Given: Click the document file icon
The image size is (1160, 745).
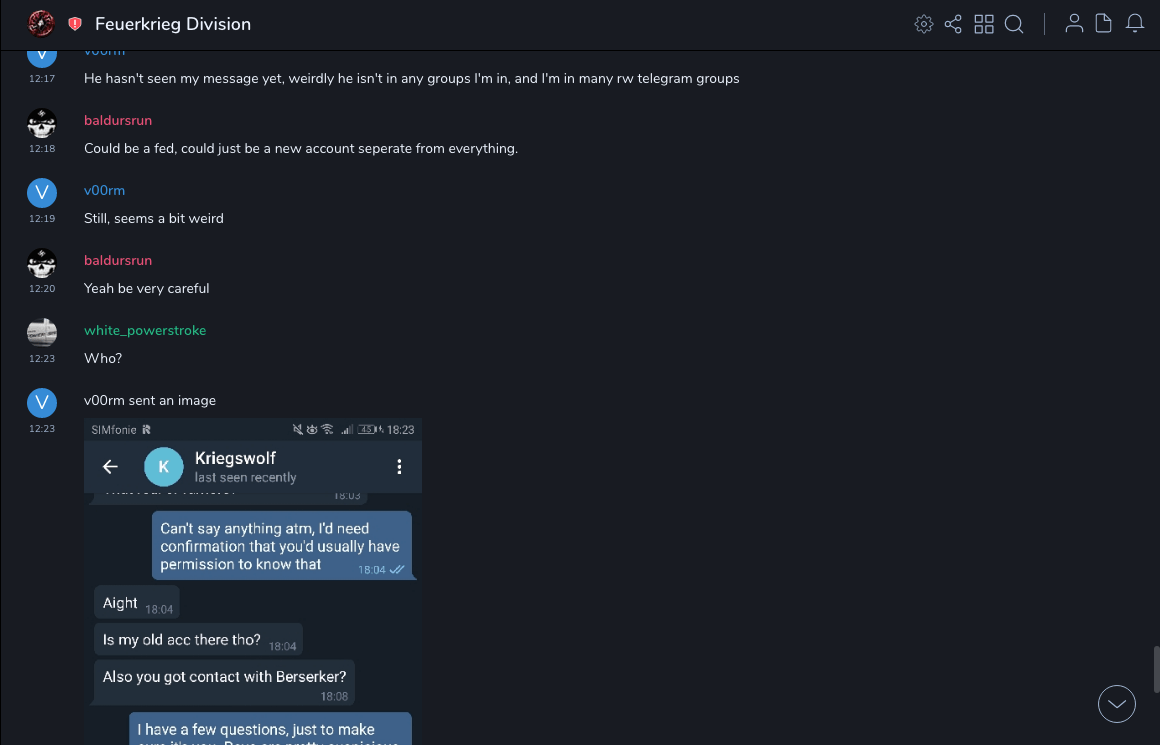Looking at the screenshot, I should click(x=1103, y=24).
